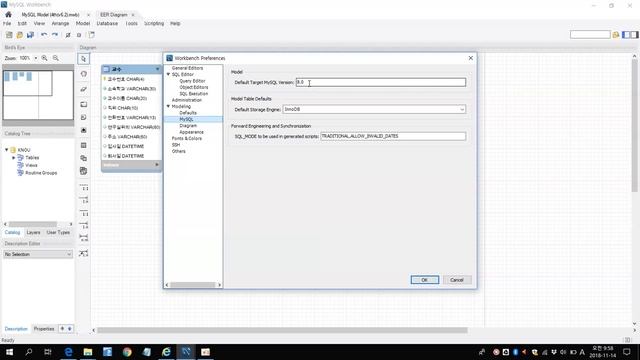Switch to the MySQL Model tab
The image size is (640, 360).
coord(50,15)
